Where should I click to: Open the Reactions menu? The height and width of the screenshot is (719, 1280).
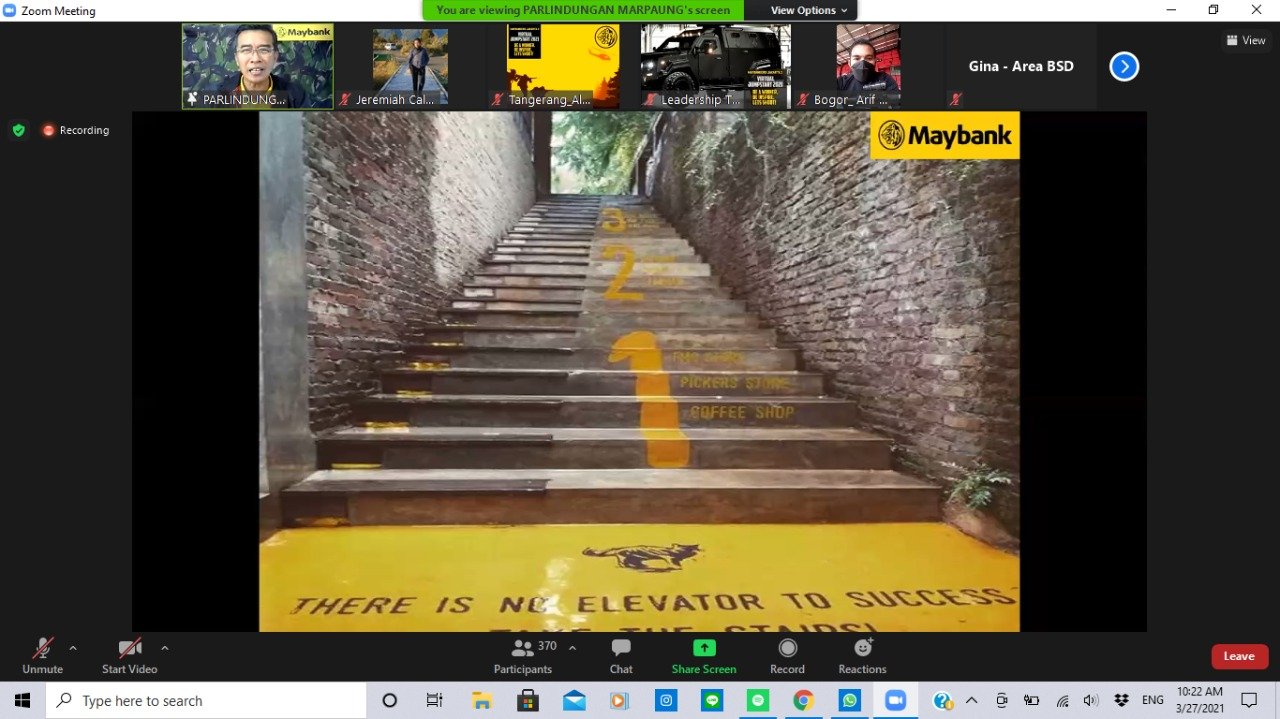pyautogui.click(x=862, y=656)
